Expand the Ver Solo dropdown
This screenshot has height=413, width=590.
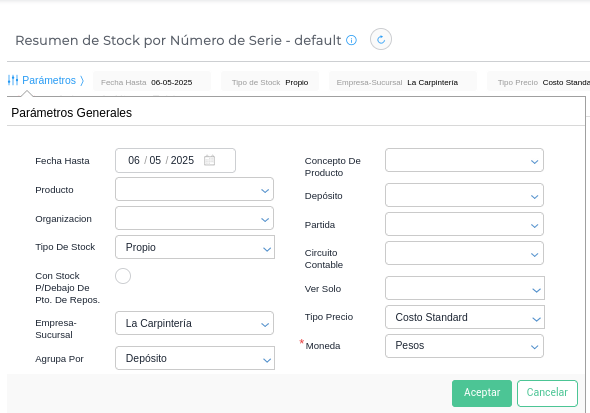pyautogui.click(x=465, y=288)
